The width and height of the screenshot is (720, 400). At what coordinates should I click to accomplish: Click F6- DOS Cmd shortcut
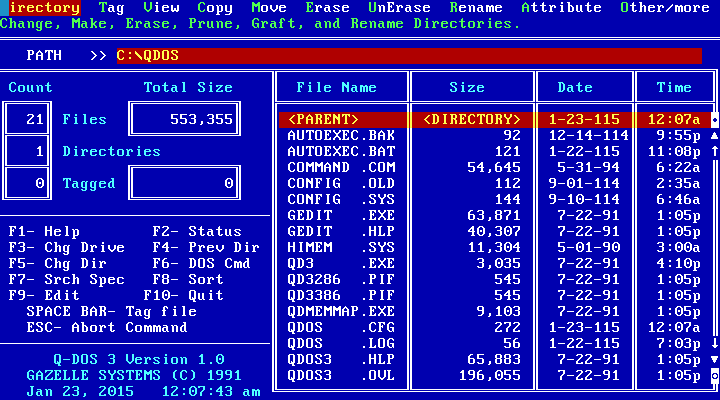[x=202, y=264]
